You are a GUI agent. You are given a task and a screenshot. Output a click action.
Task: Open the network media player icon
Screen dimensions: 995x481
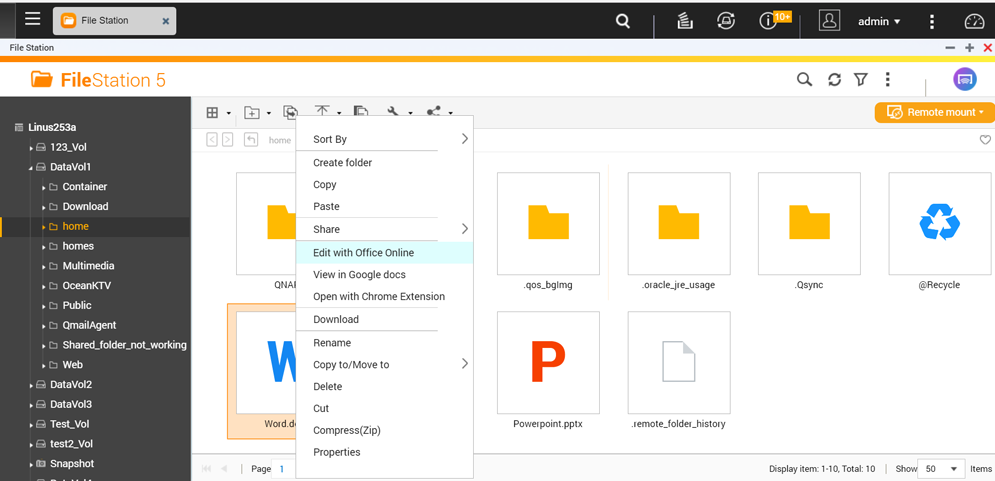[964, 80]
